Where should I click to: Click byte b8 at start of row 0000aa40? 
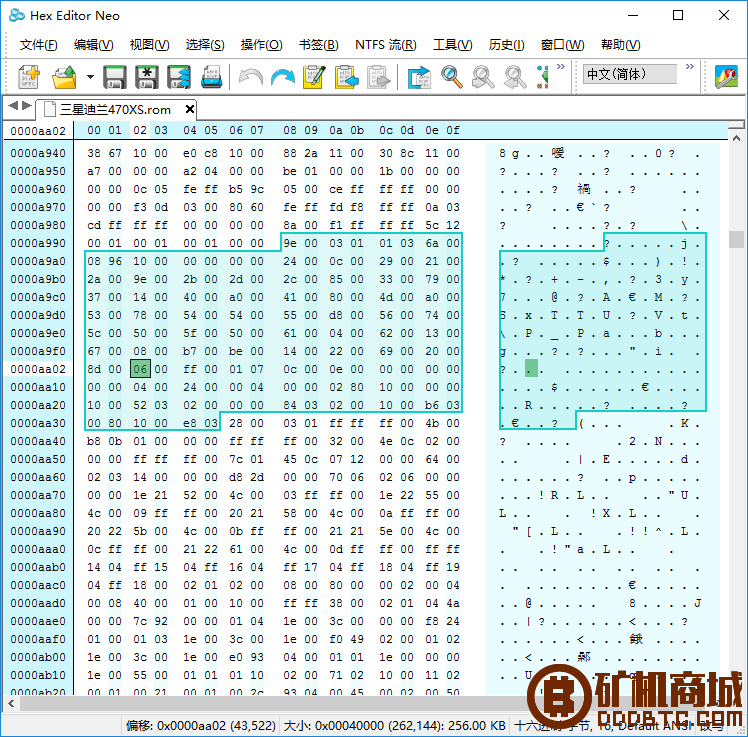[x=94, y=441]
